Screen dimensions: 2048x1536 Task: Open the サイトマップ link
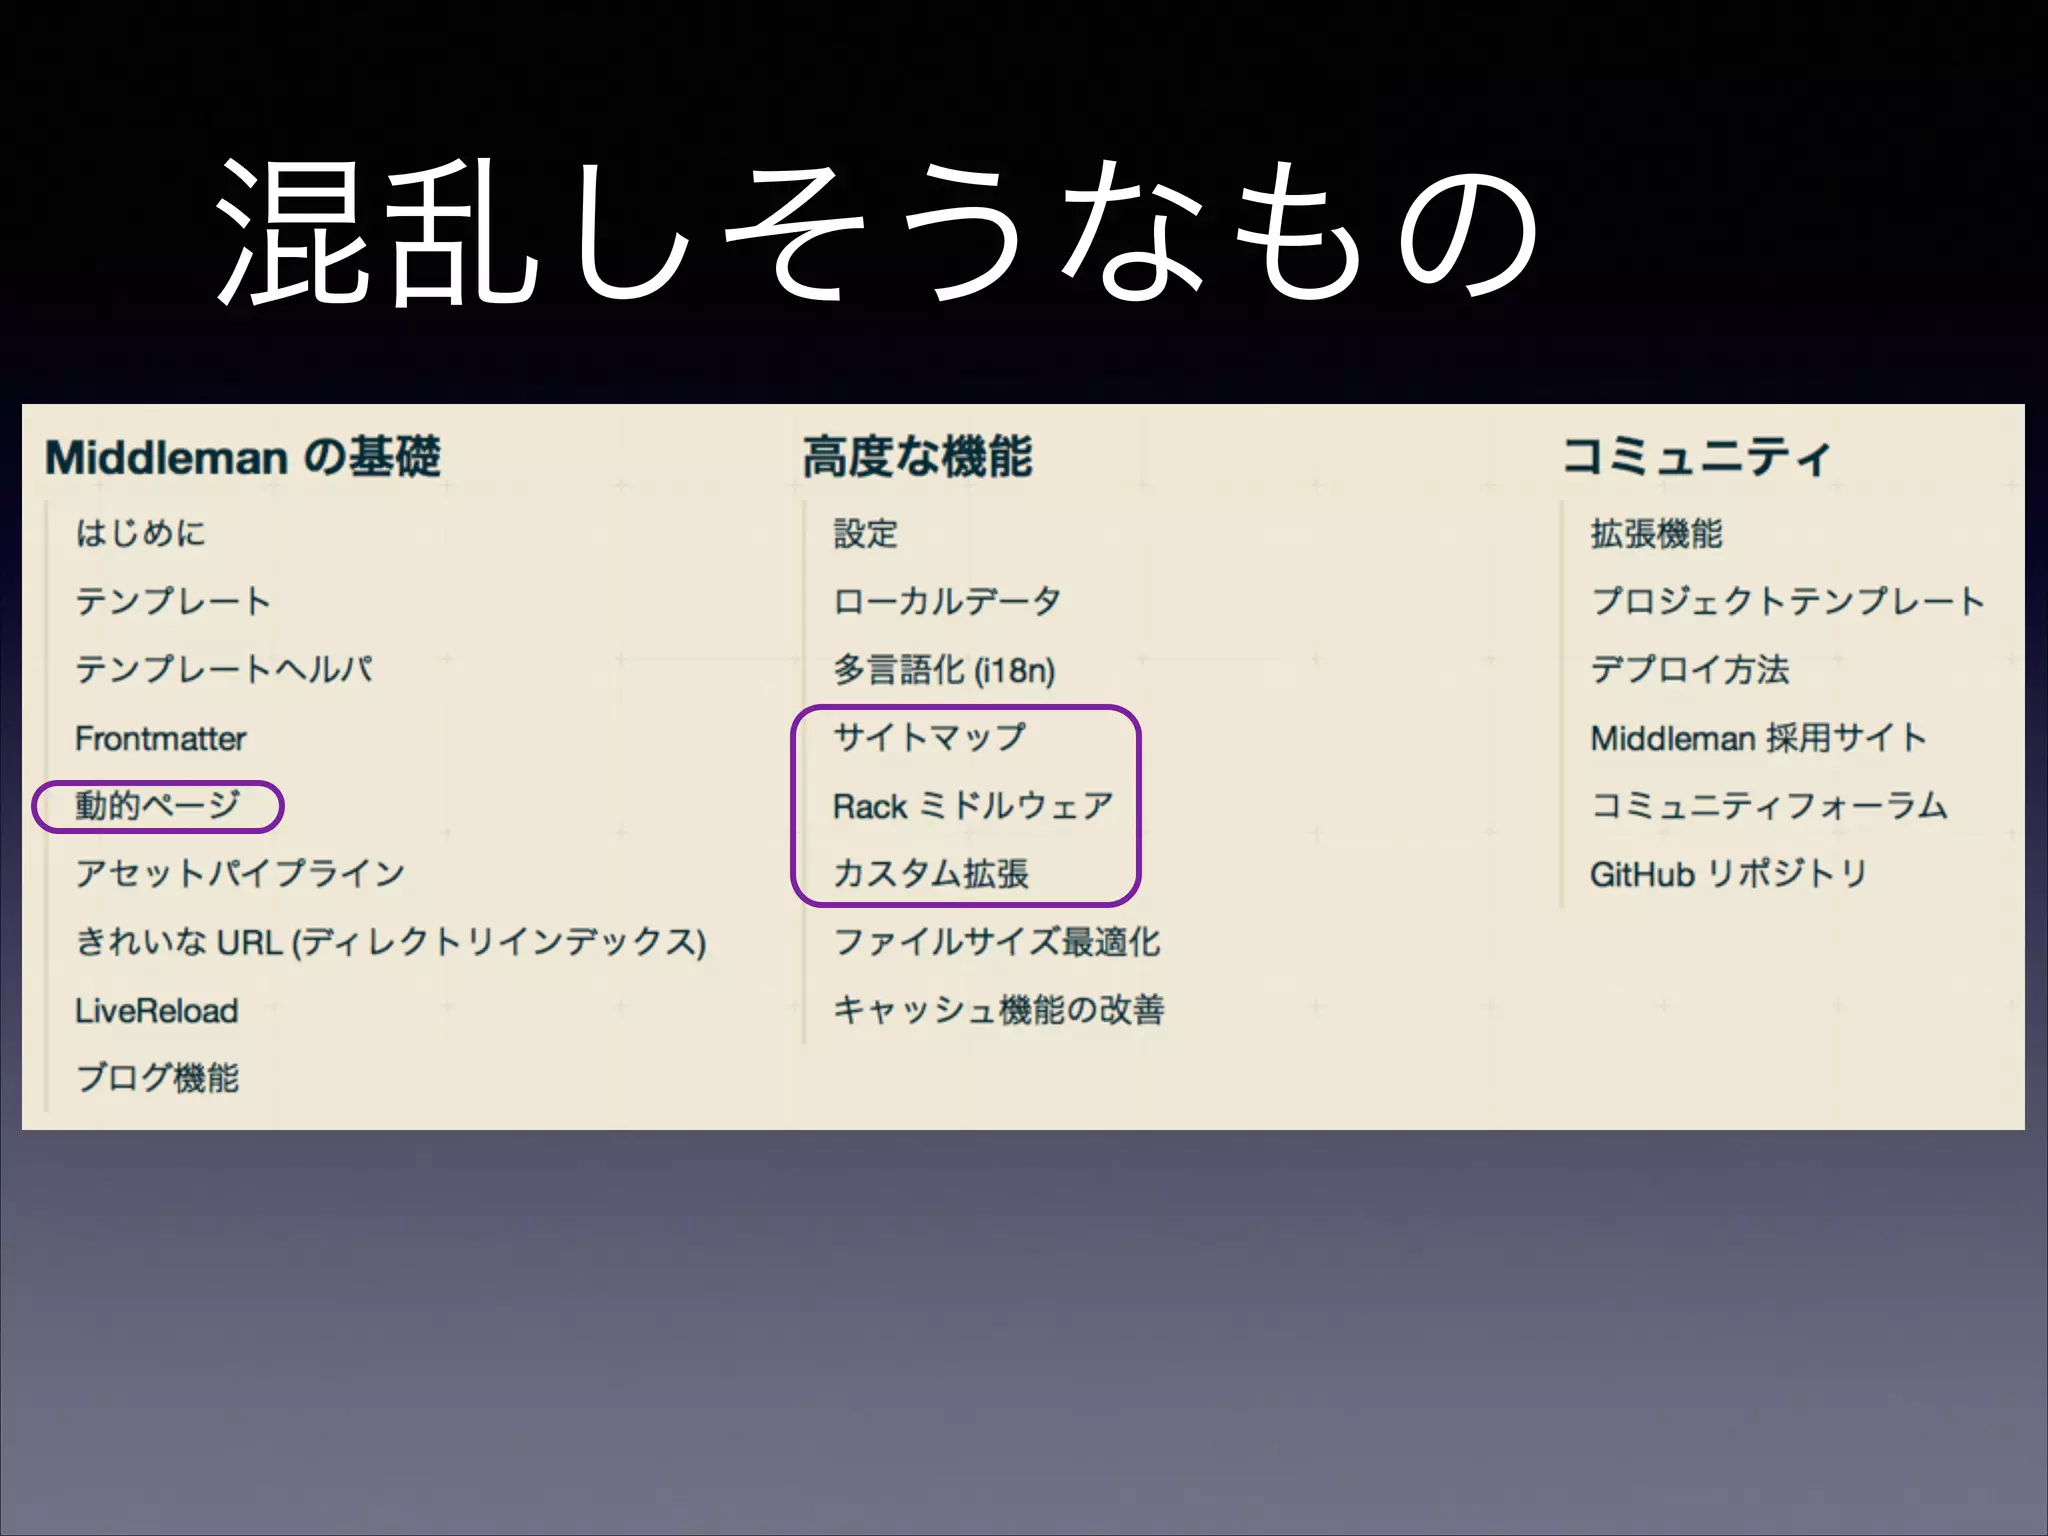click(930, 738)
